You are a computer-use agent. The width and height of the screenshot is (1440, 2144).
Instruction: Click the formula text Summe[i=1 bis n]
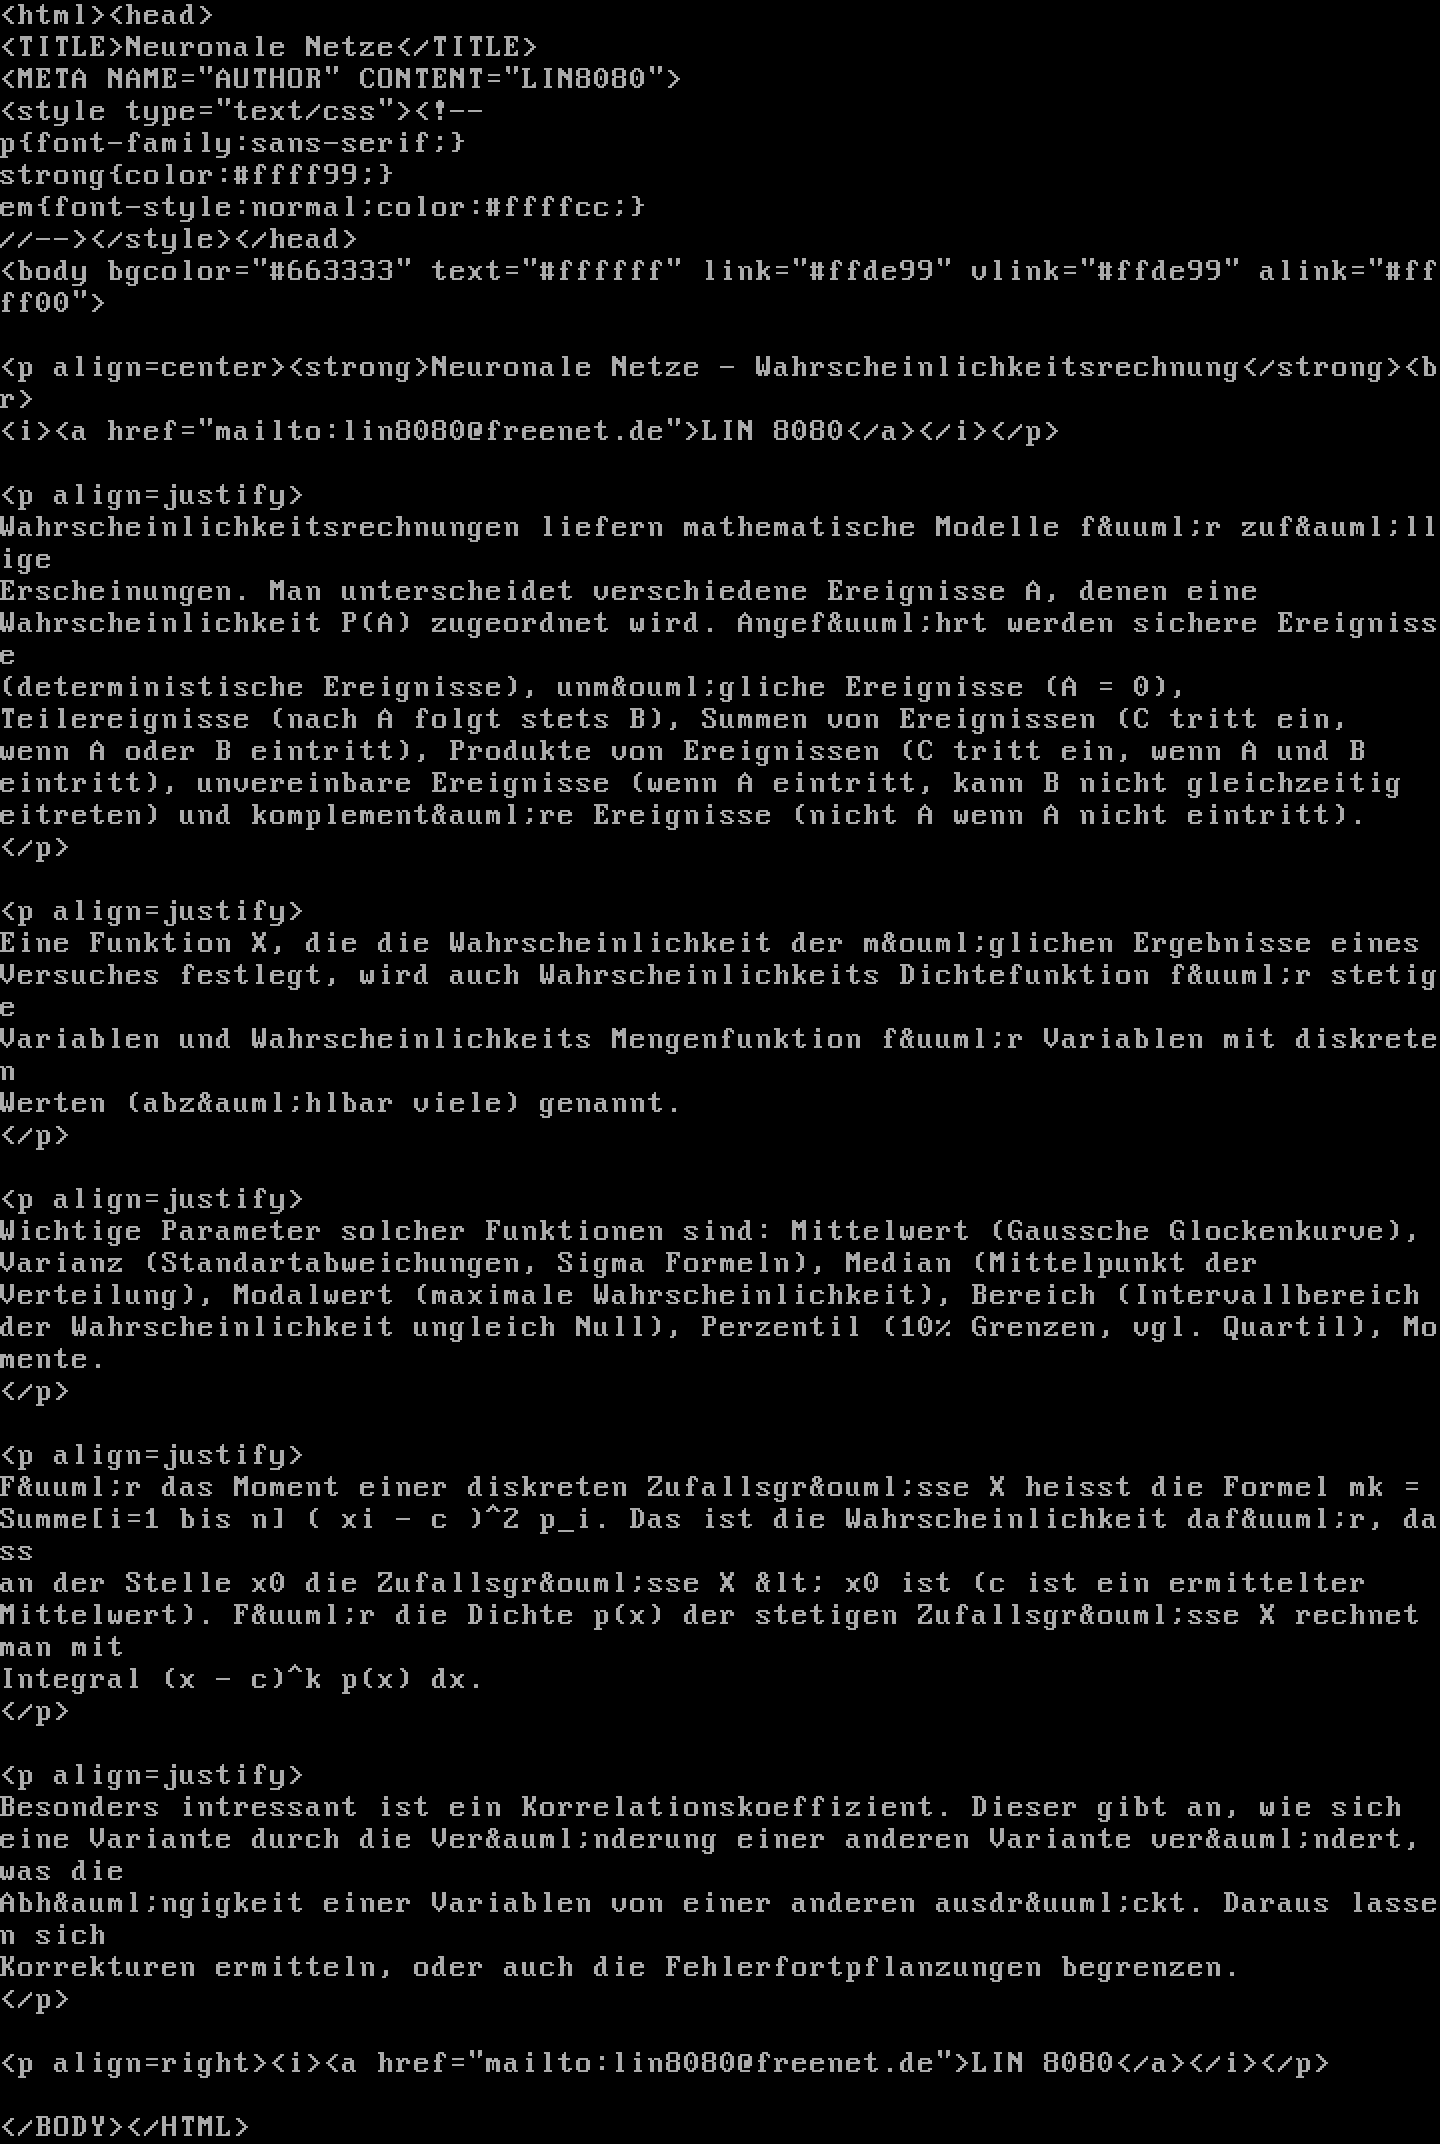[143, 1519]
